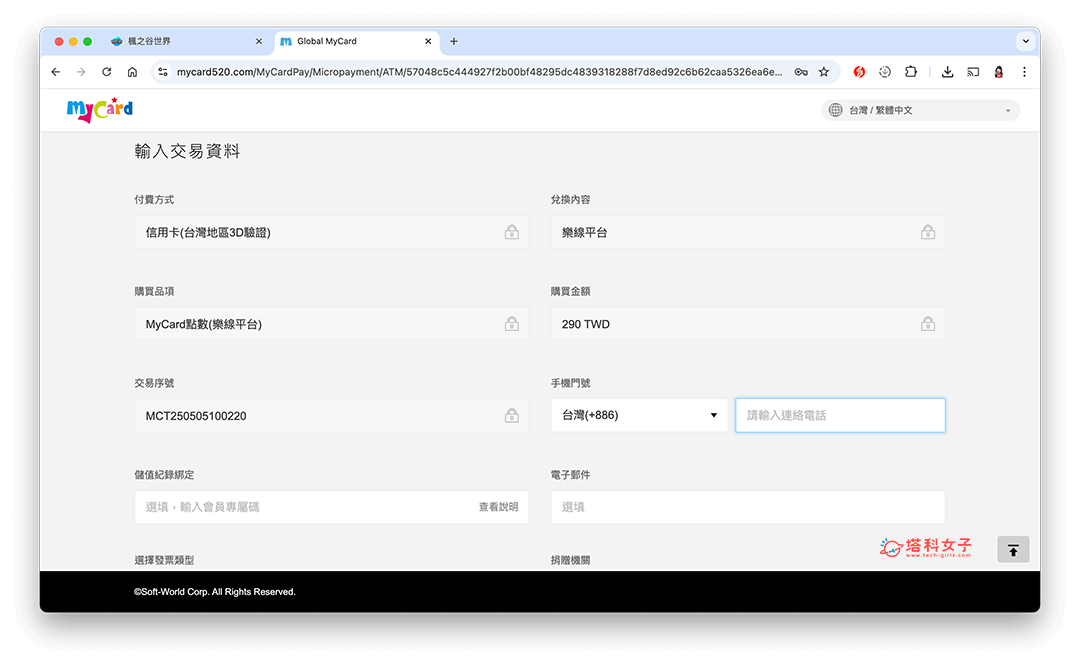
Task: Click the 樂線平台 exchange content field
Action: point(748,232)
